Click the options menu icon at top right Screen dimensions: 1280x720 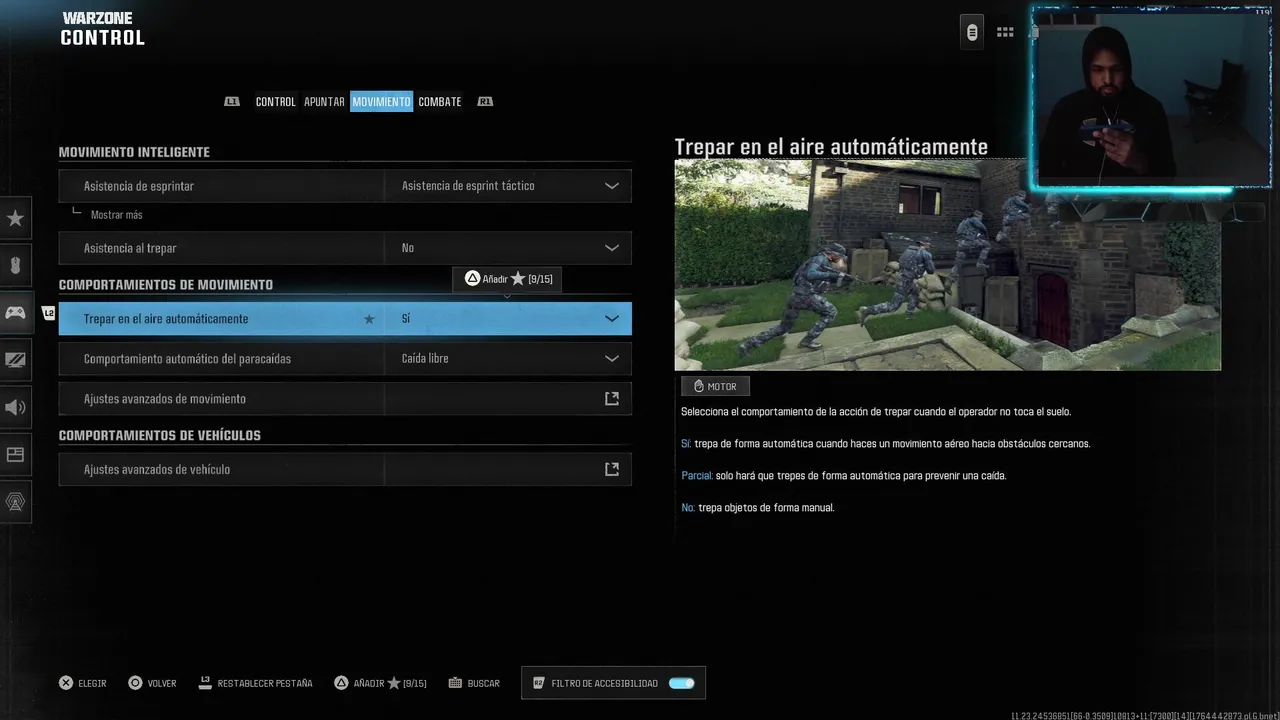tap(972, 32)
